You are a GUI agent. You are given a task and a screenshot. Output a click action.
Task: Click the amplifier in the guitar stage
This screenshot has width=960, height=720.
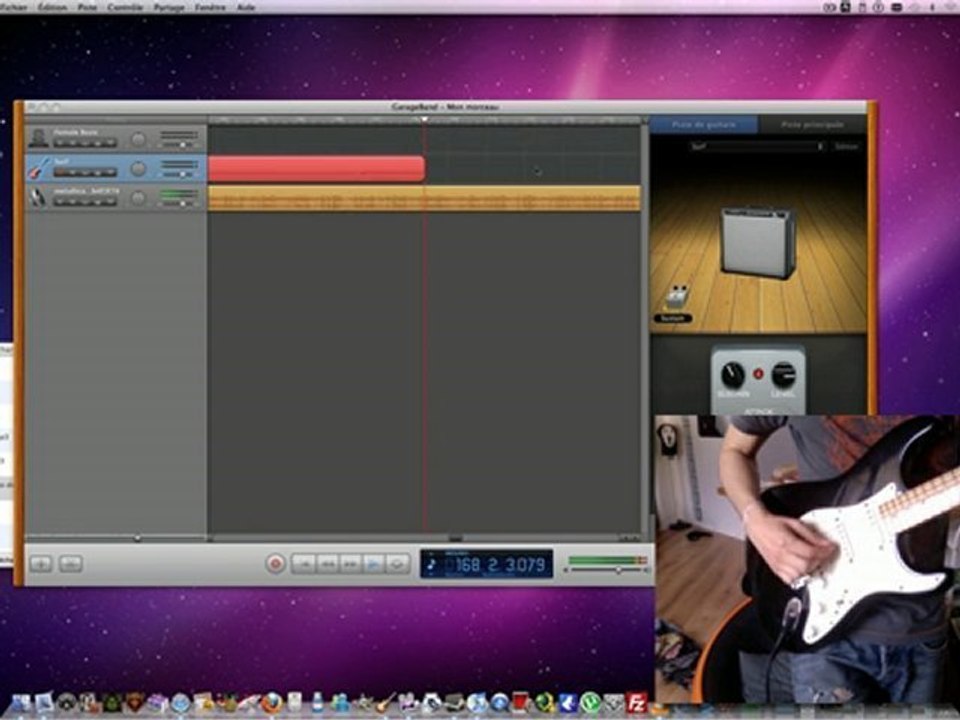point(758,241)
